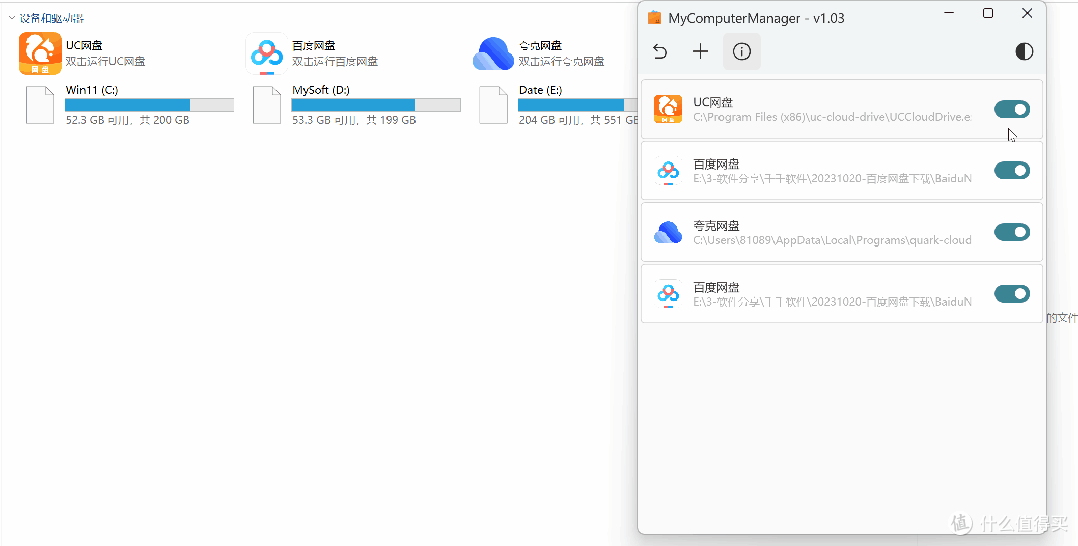Turn off the last 百度网盘 toggle switch
1078x546 pixels.
[x=1012, y=294]
